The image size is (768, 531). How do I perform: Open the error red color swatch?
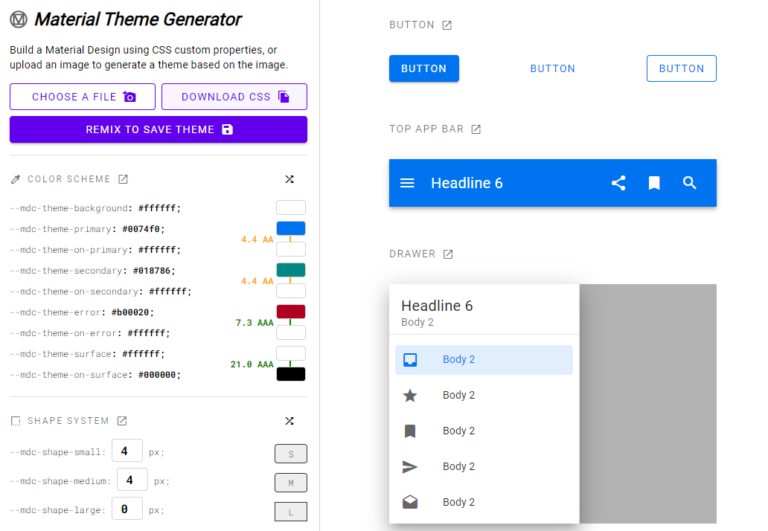[291, 312]
